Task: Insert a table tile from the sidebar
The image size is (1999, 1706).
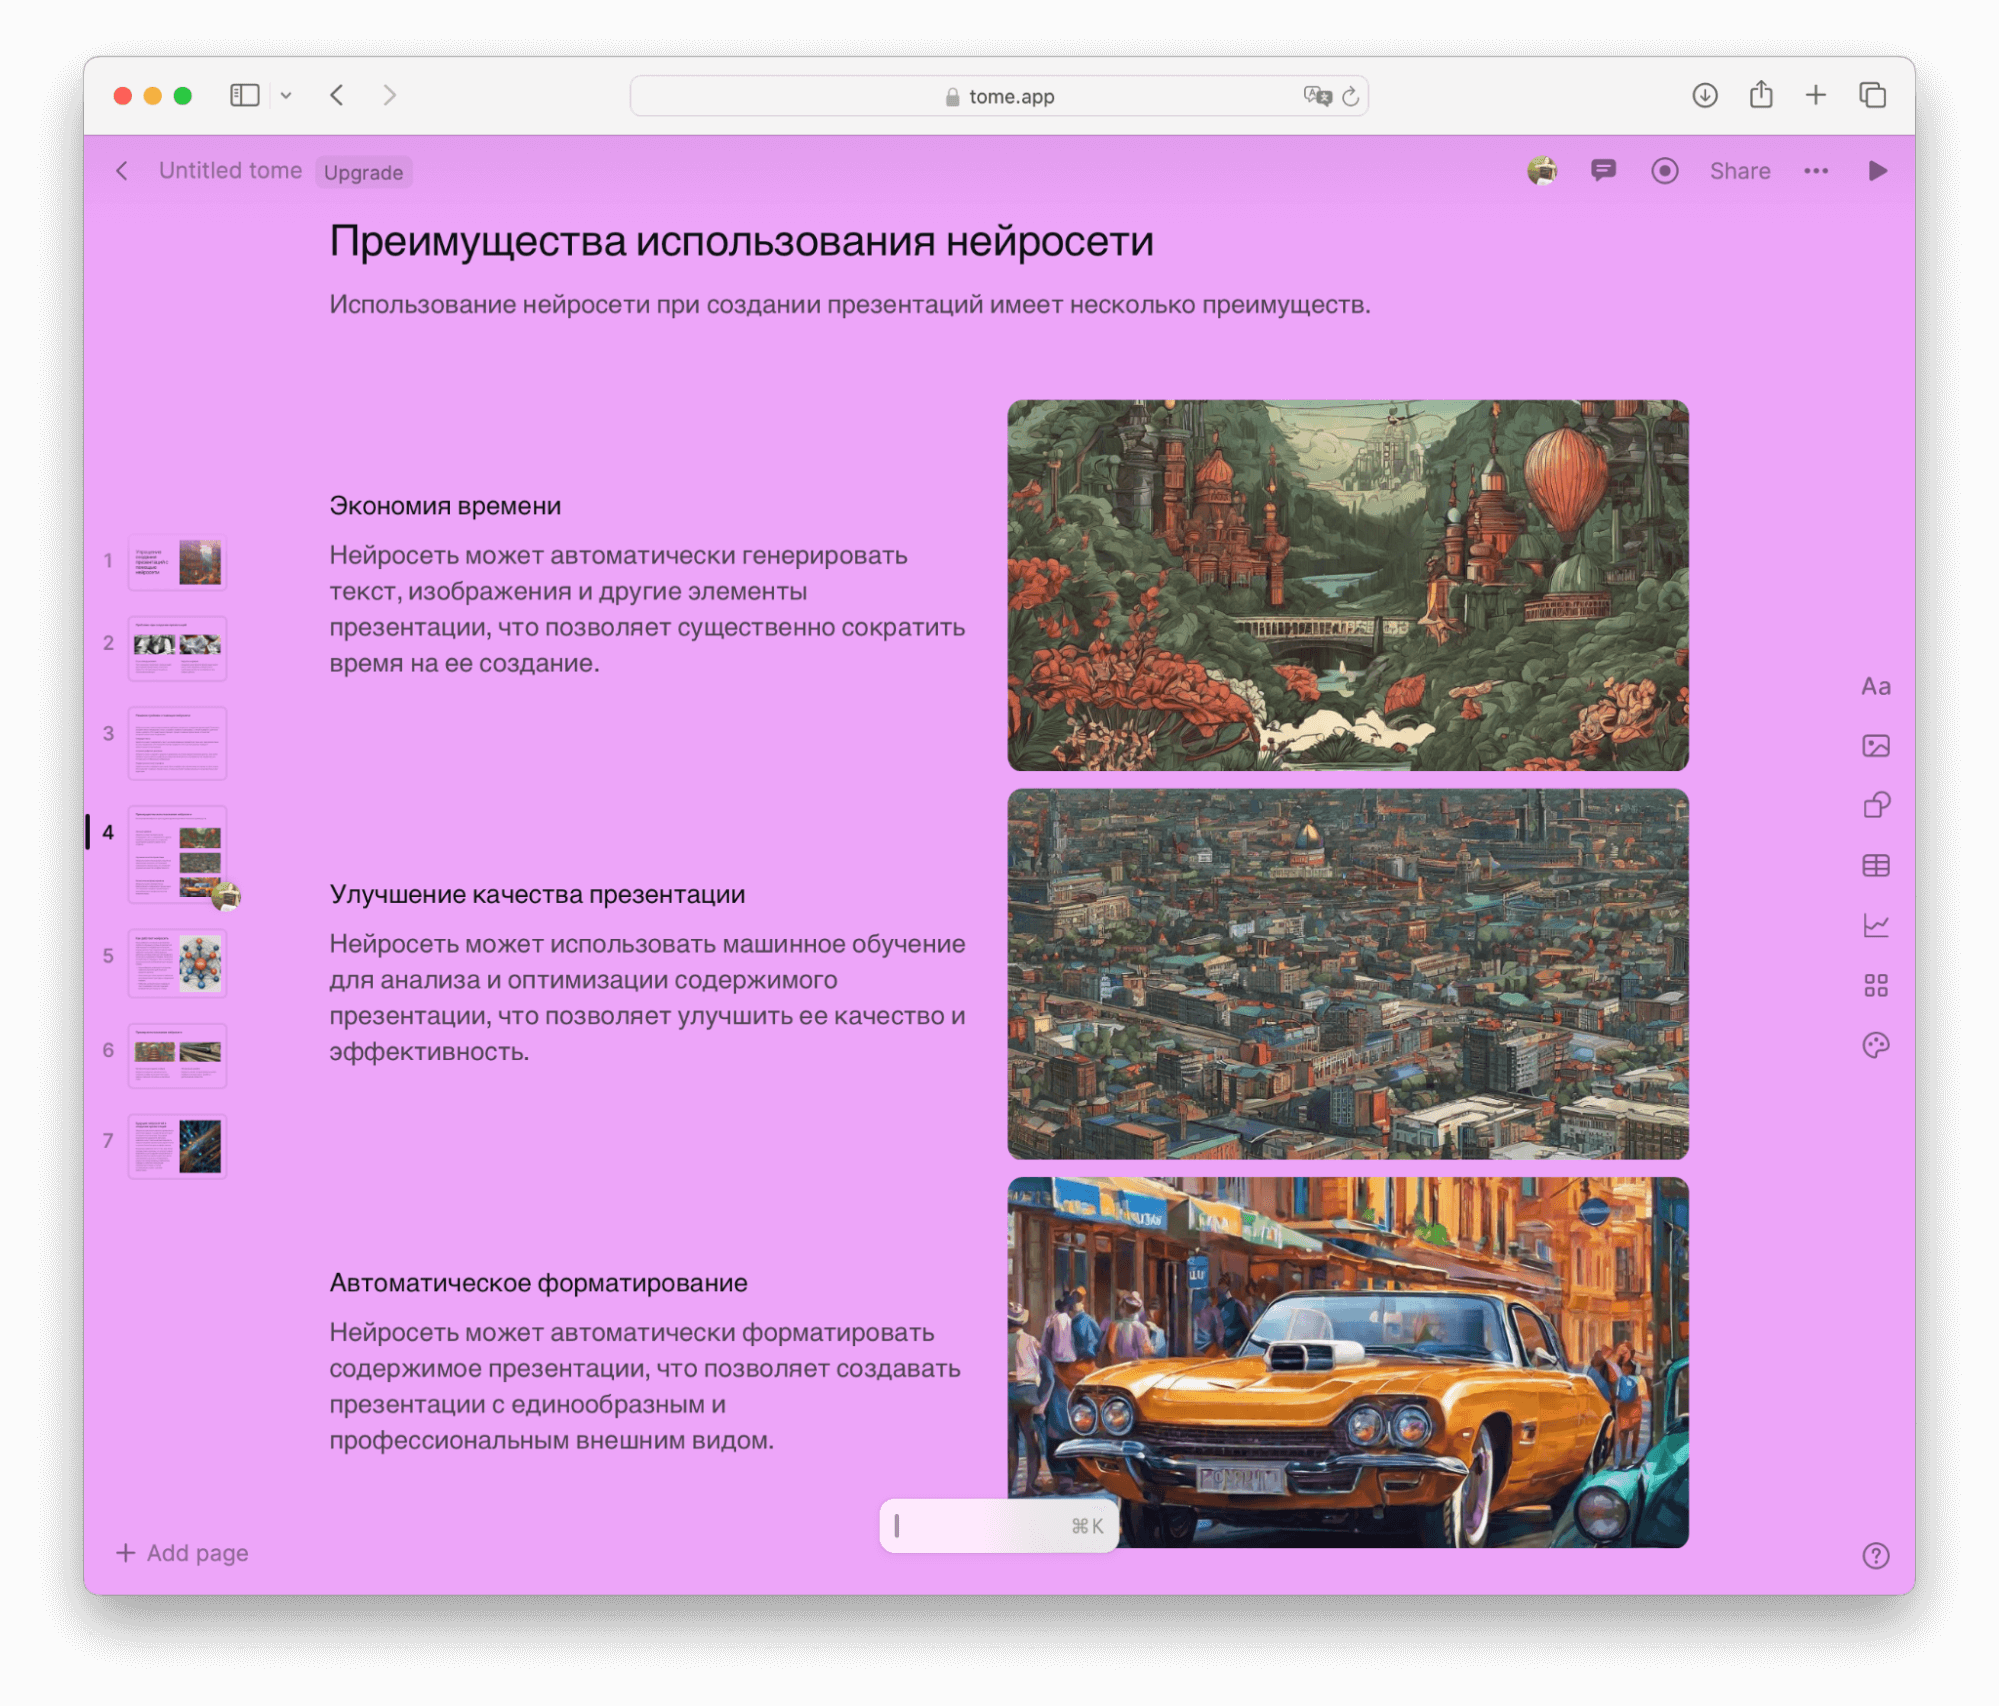Action: pyautogui.click(x=1875, y=865)
